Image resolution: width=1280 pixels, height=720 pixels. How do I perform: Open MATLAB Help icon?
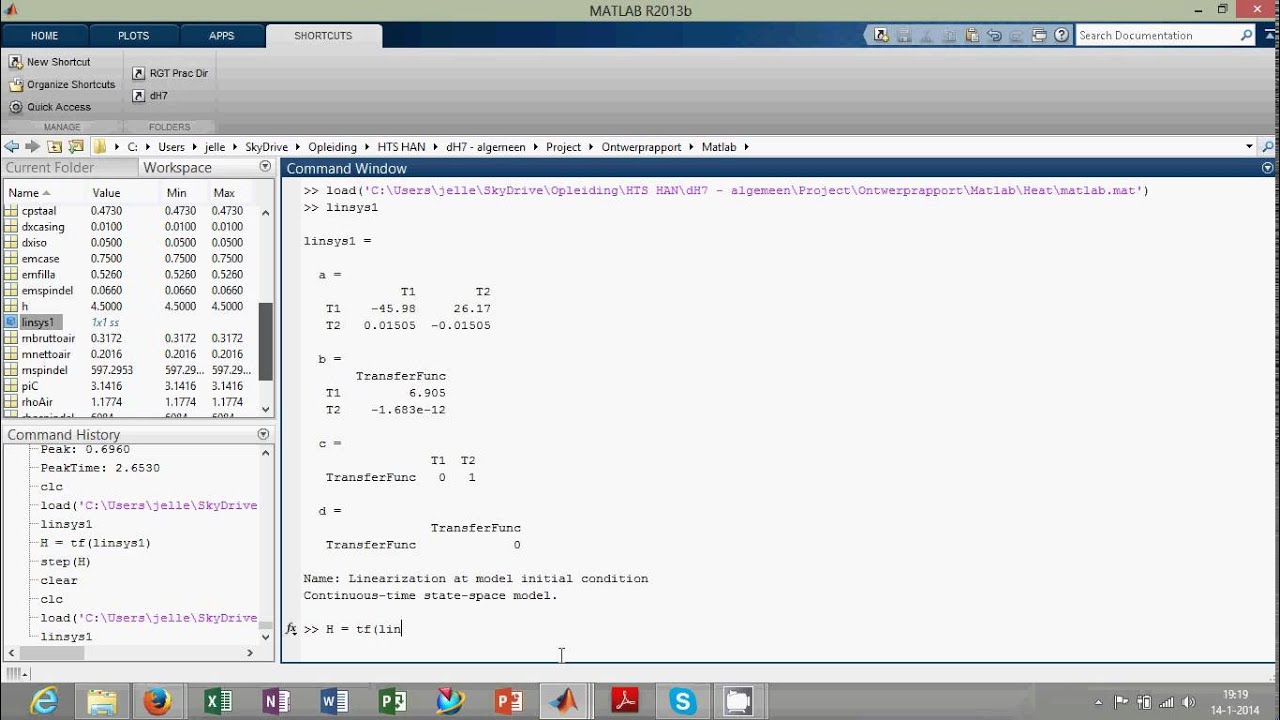coord(1062,35)
